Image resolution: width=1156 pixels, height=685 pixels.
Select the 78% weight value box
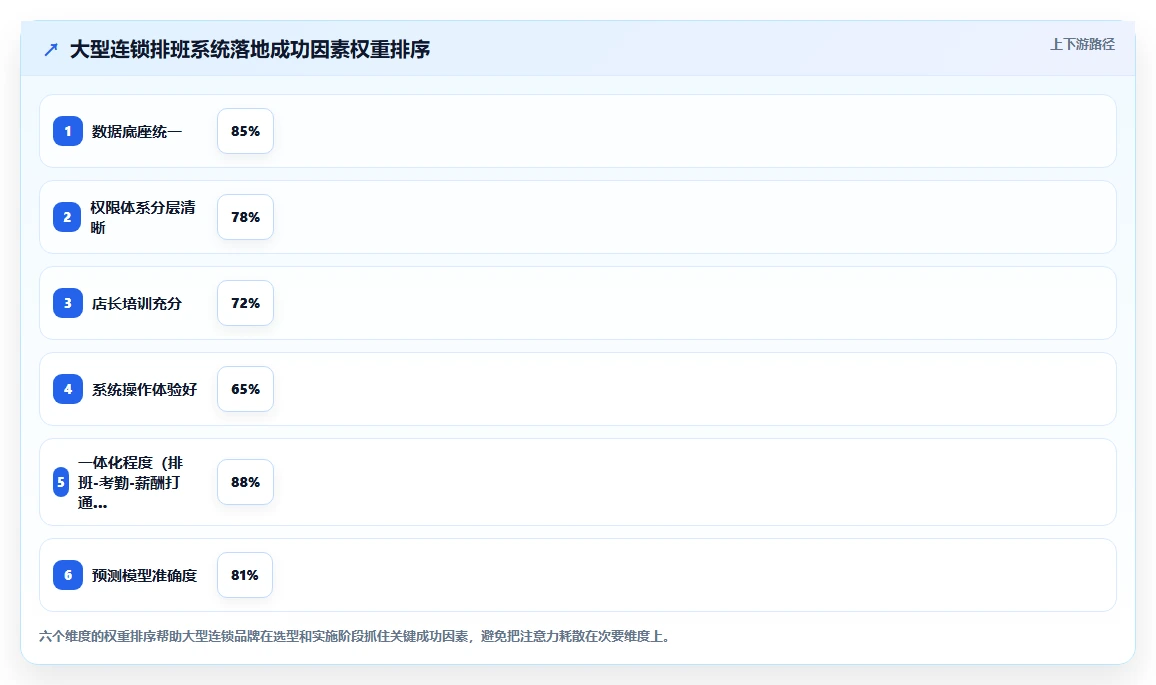[x=246, y=217]
